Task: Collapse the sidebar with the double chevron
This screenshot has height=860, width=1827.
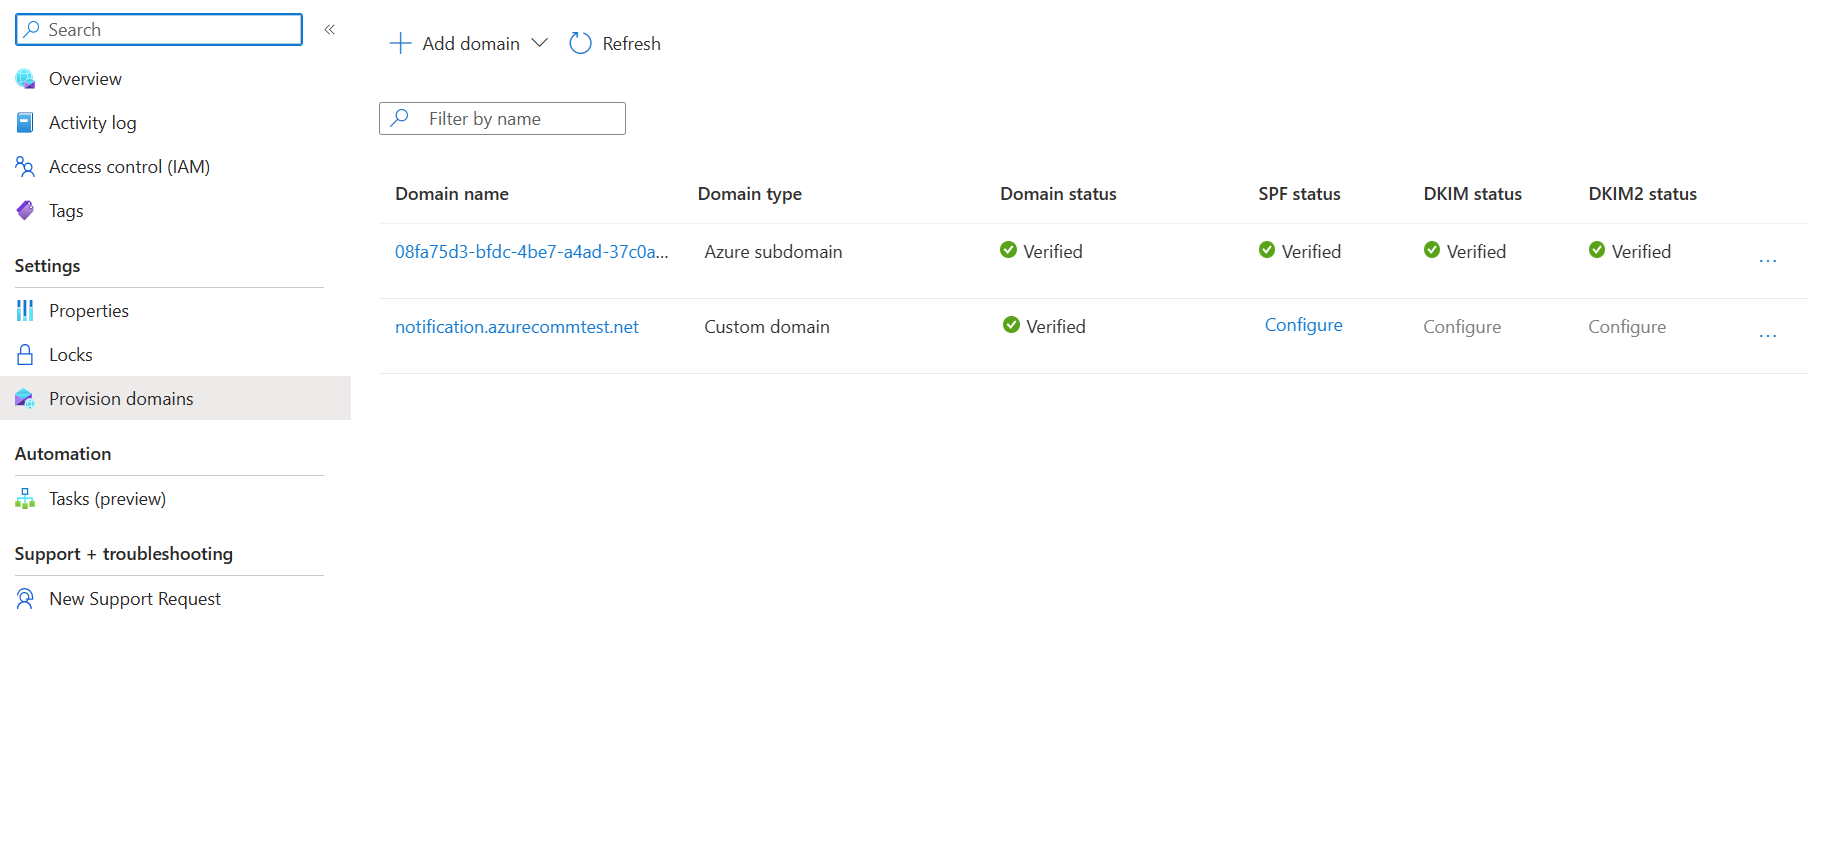Action: click(x=329, y=30)
